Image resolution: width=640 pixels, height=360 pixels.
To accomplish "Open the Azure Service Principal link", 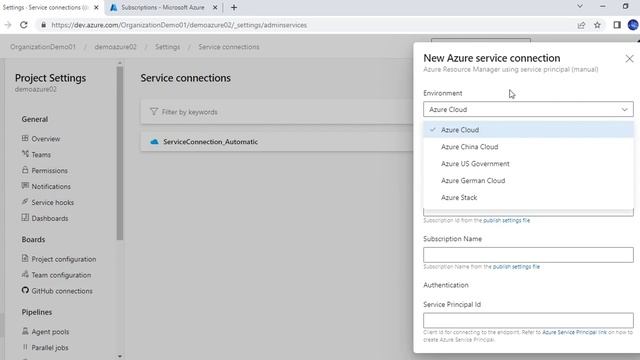I will pos(574,332).
